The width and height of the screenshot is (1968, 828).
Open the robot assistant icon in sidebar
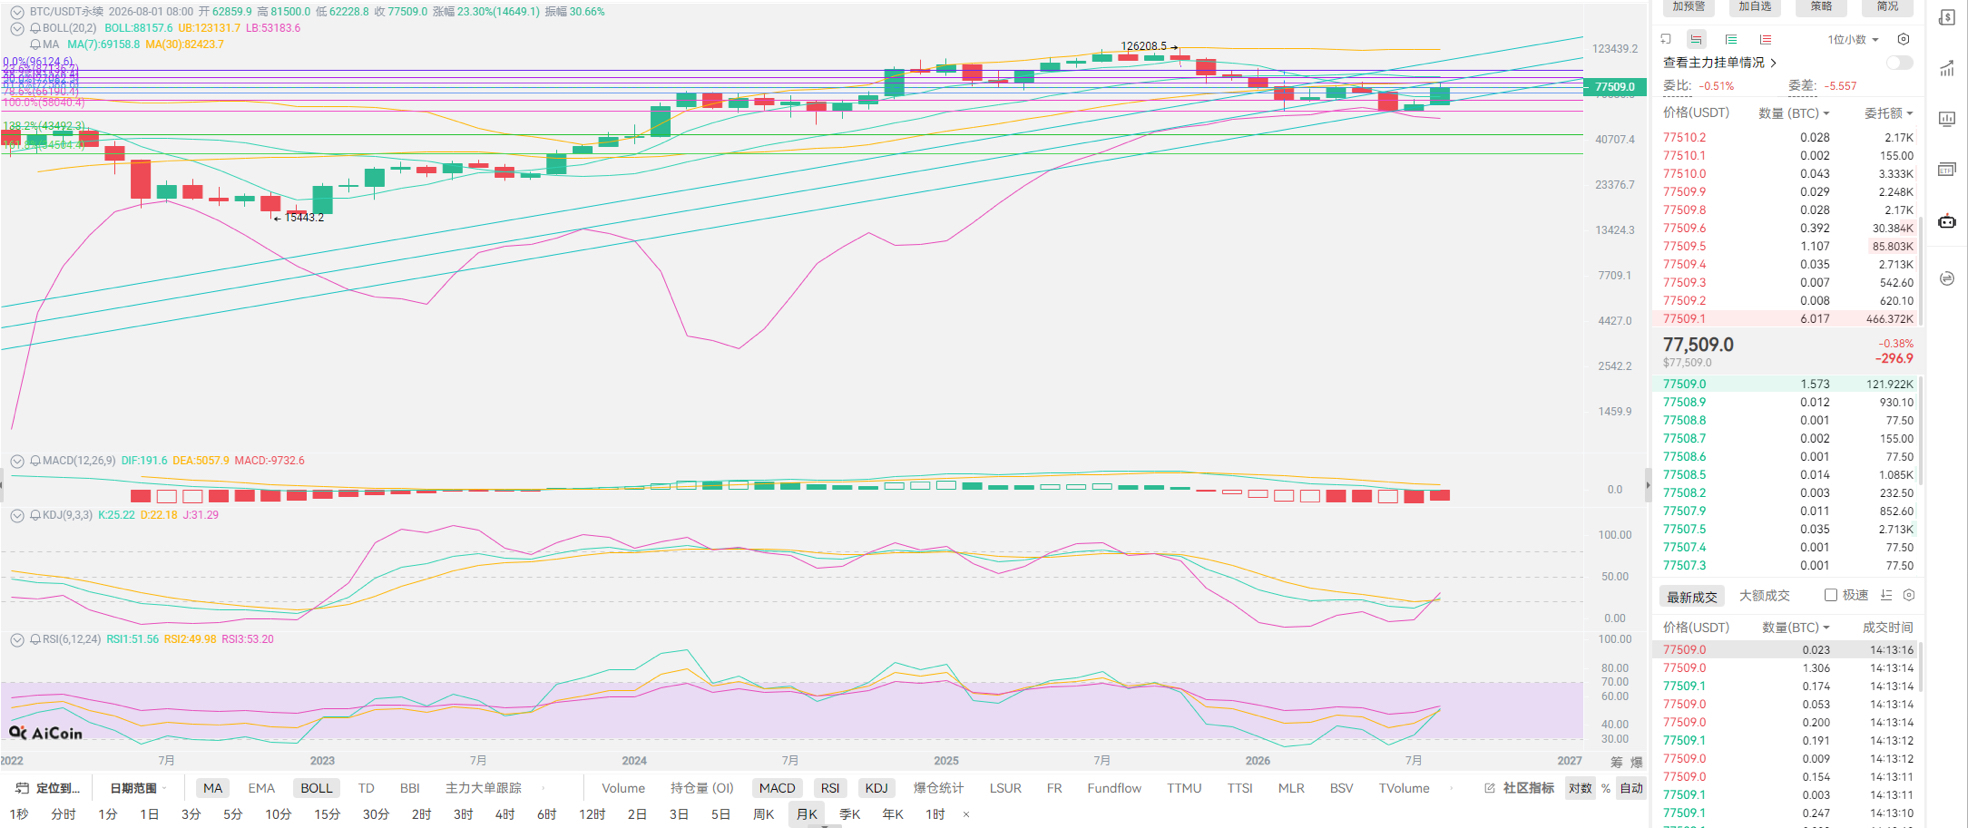point(1947,221)
